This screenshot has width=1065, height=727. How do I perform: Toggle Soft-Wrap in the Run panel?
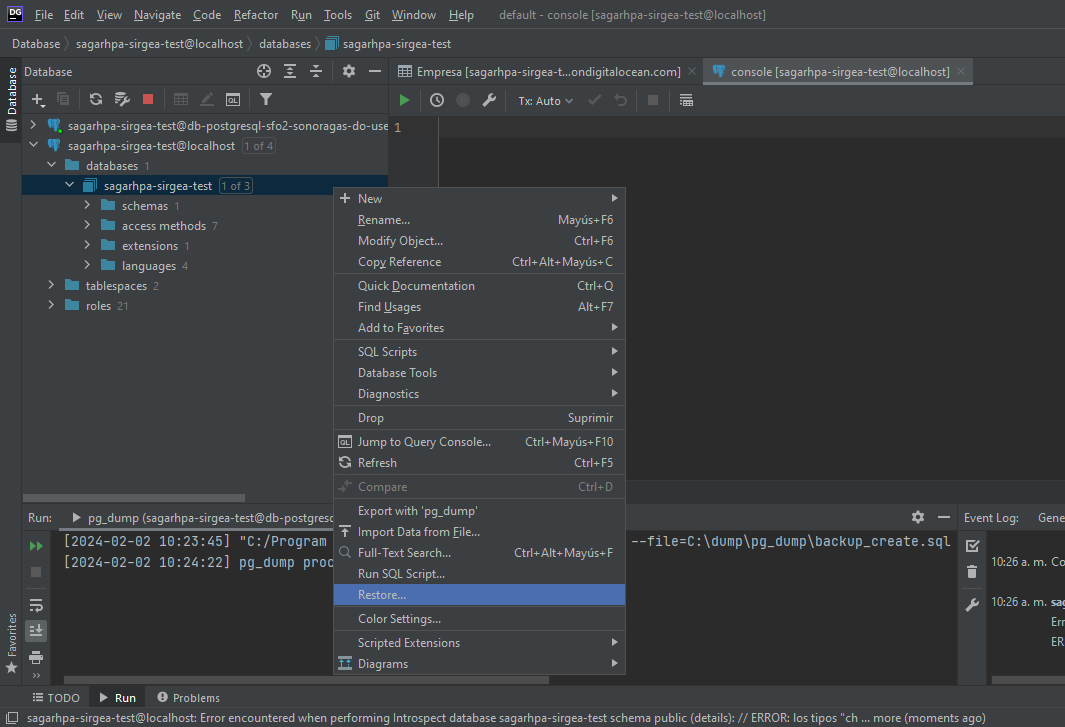[36, 605]
